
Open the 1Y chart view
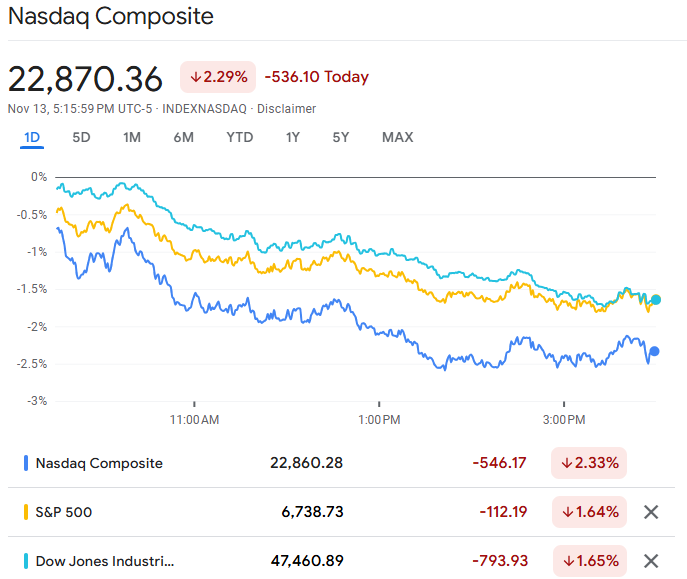point(292,137)
